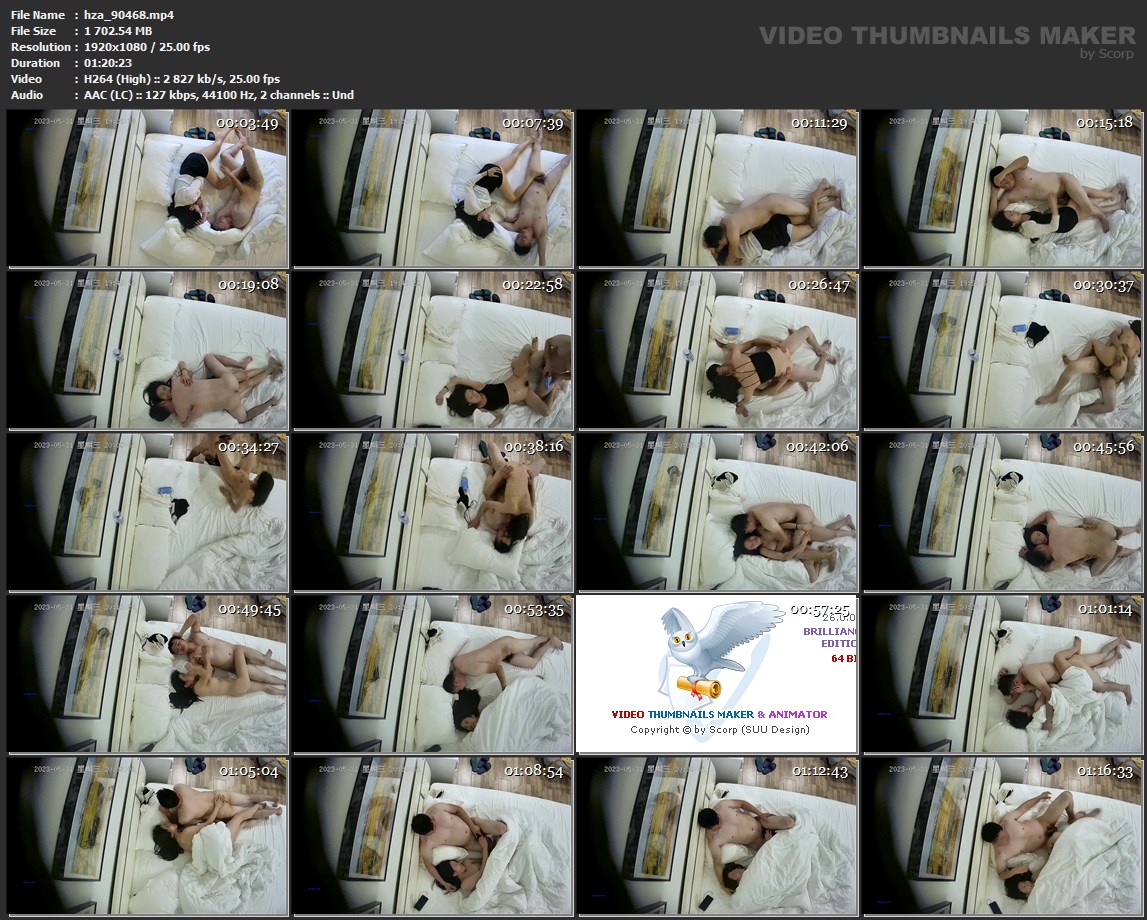Choose the thumbnail at 01:12:43

718,837
